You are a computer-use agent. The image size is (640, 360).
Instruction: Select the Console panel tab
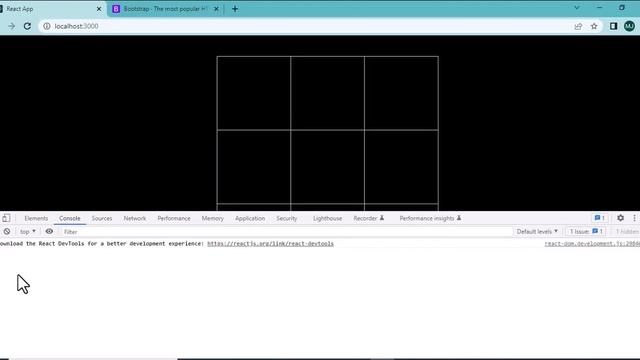pos(70,218)
